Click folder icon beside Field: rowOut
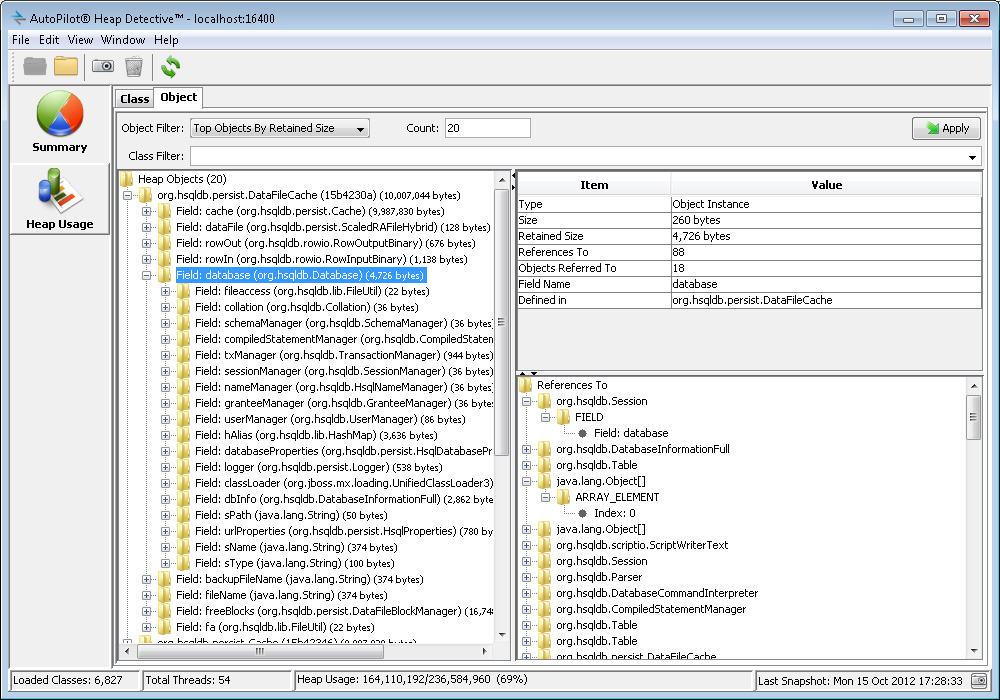Screen dimensions: 1000x700 (x=165, y=243)
